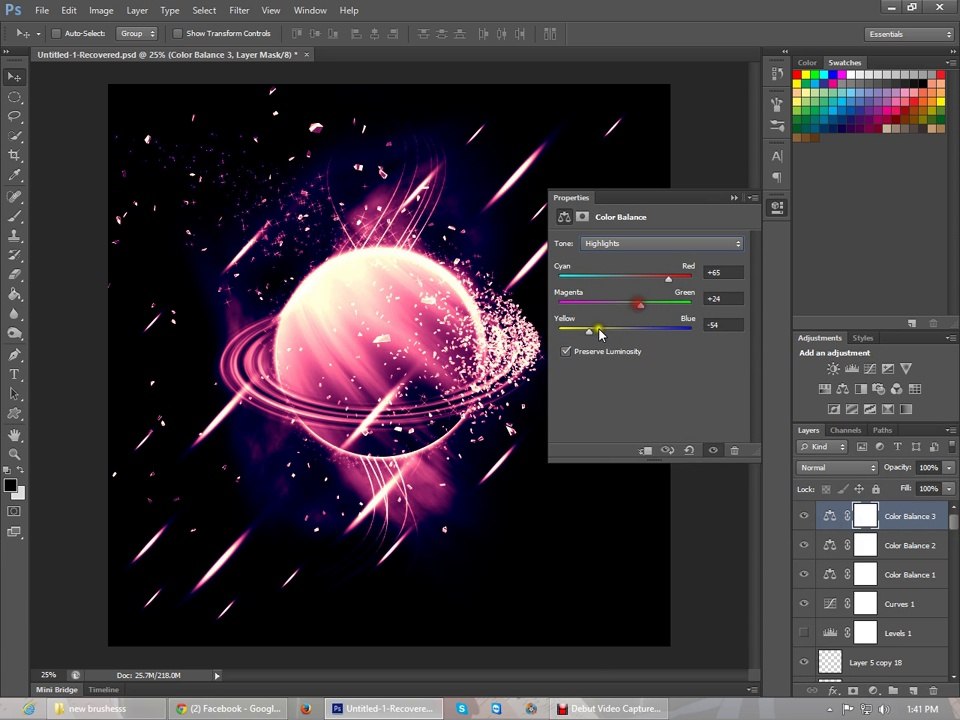Select the Crop tool
960x720 pixels.
(14, 155)
